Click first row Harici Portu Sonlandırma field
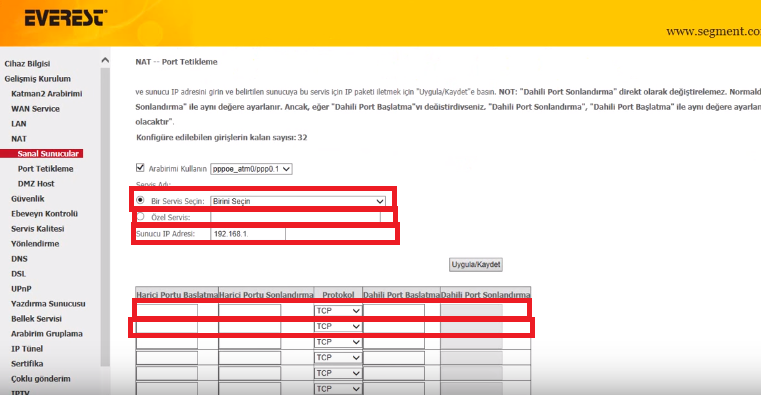Viewport: 761px width, 395px height. tap(249, 311)
